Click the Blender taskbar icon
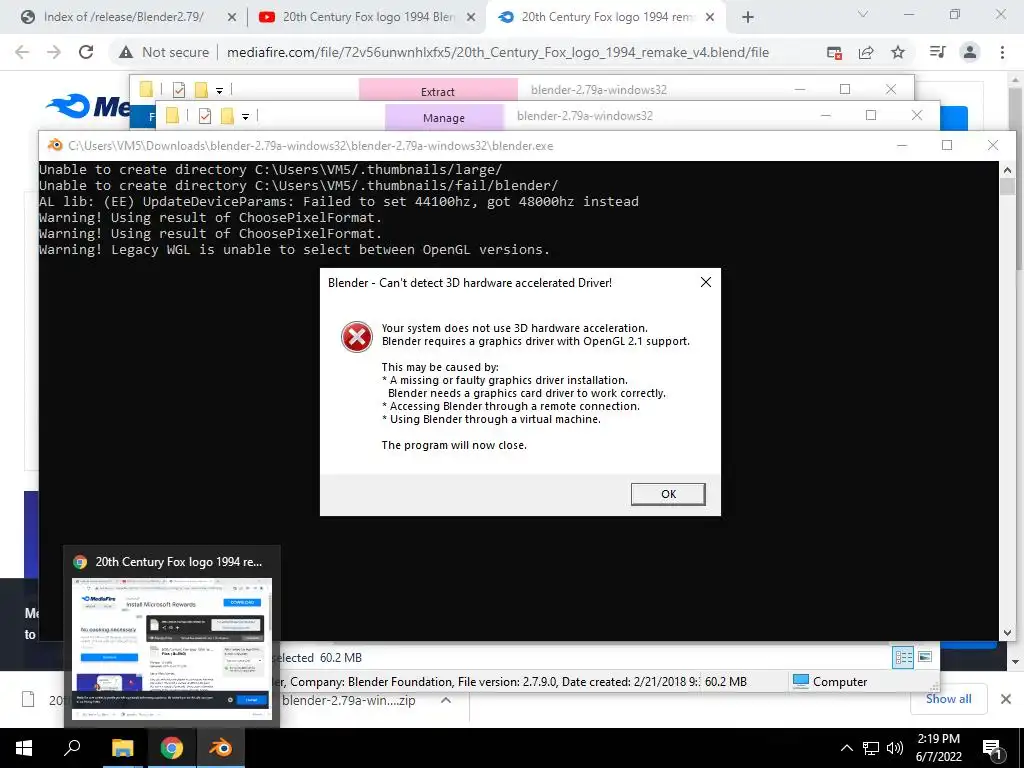 [x=221, y=748]
